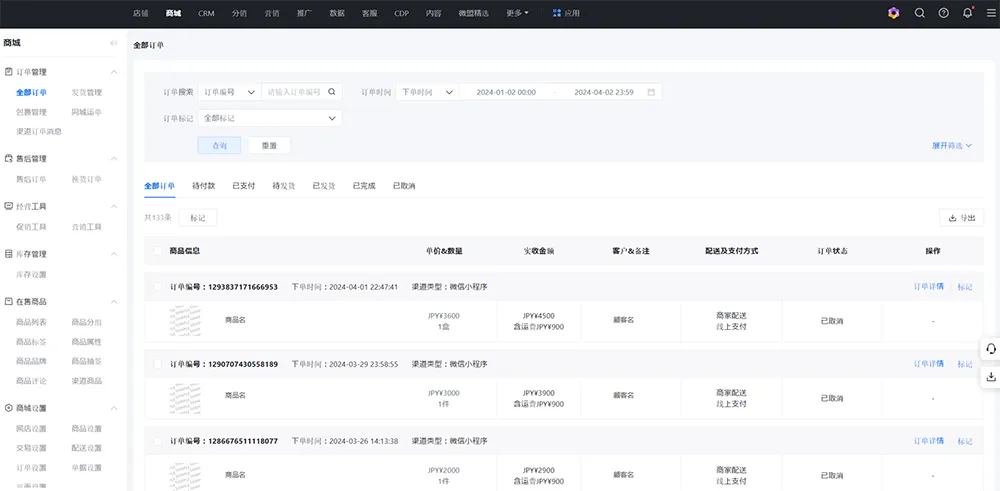The height and width of the screenshot is (491, 1000).
Task: Click the 商城设置 section icon
Action: pos(8,408)
